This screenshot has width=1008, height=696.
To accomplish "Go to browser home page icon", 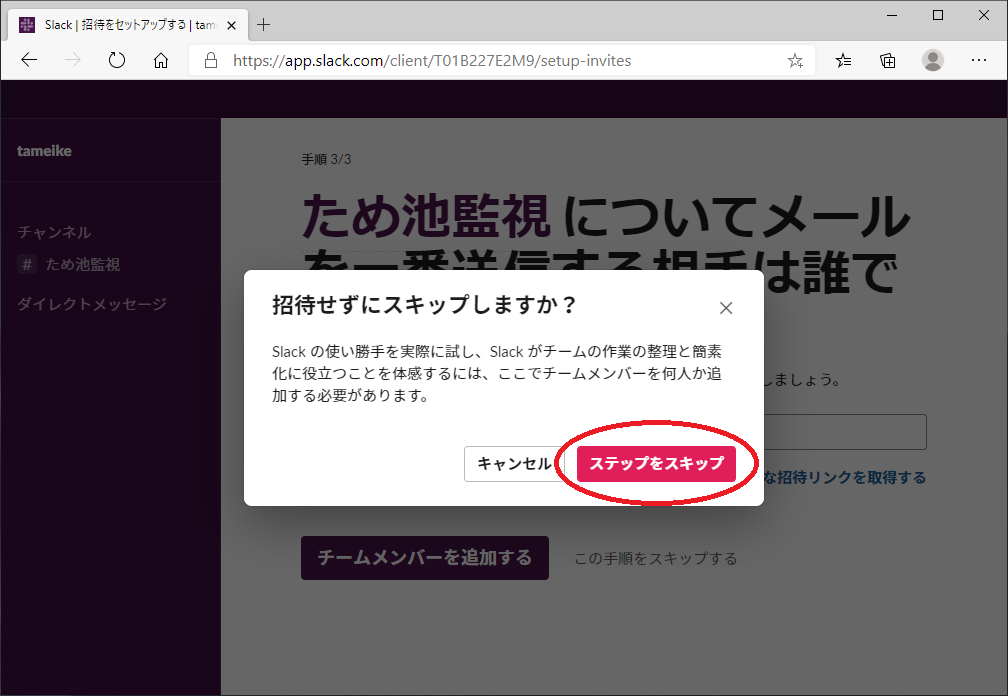I will [161, 61].
